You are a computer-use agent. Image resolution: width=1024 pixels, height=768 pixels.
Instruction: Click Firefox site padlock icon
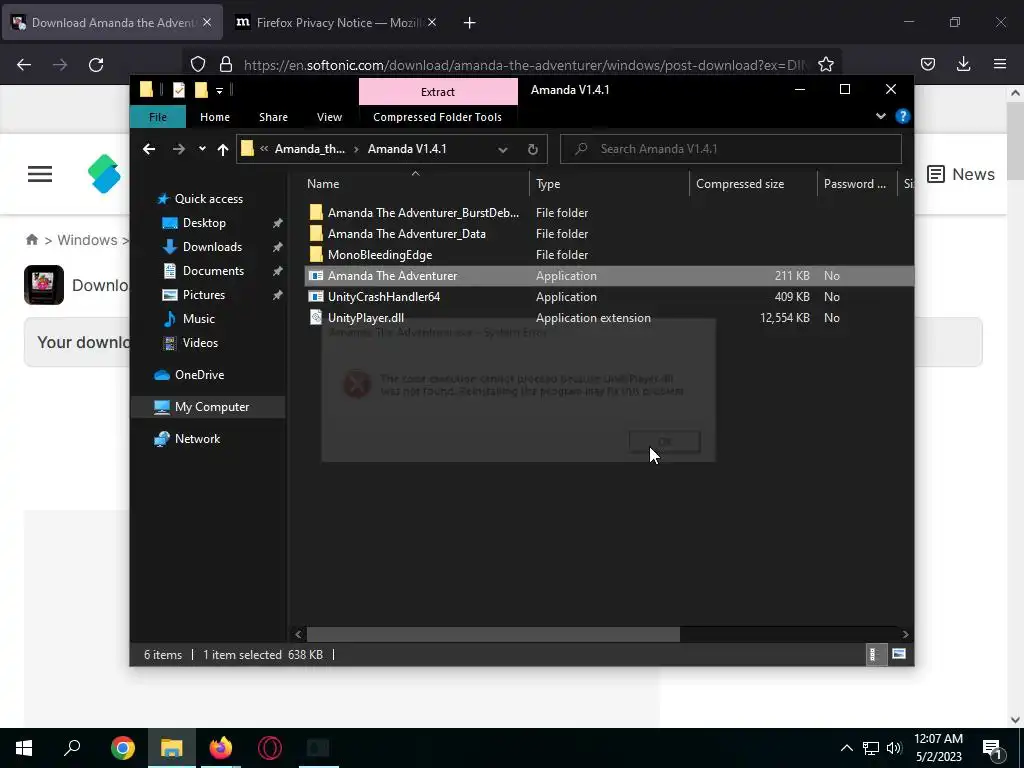226,65
